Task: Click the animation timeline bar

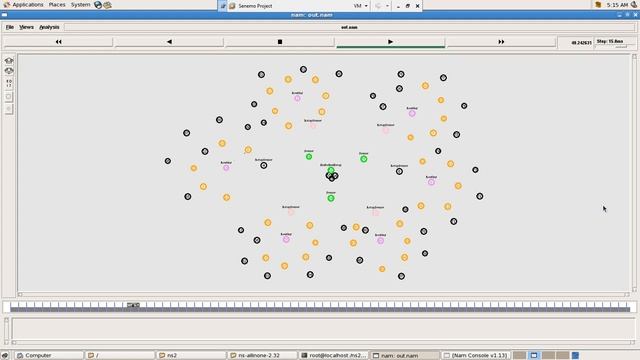Action: point(320,307)
